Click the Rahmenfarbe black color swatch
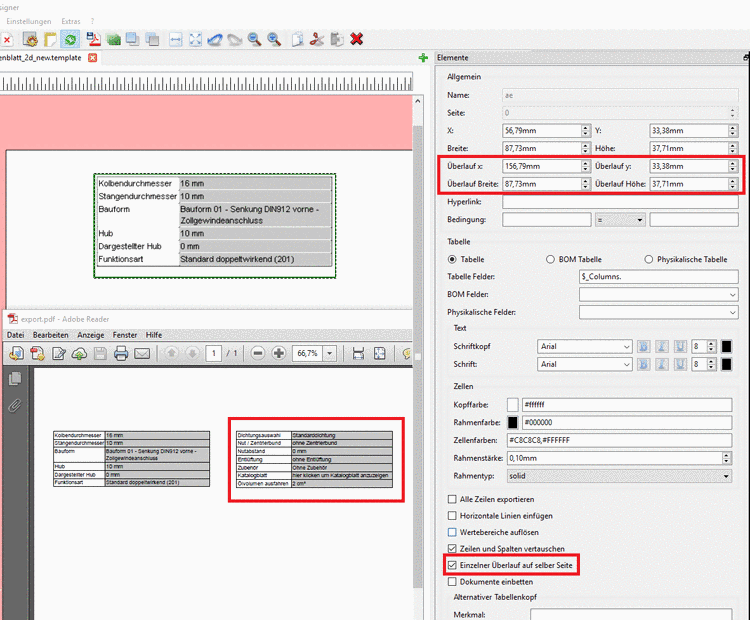Viewport: 750px width, 620px height. click(x=513, y=422)
